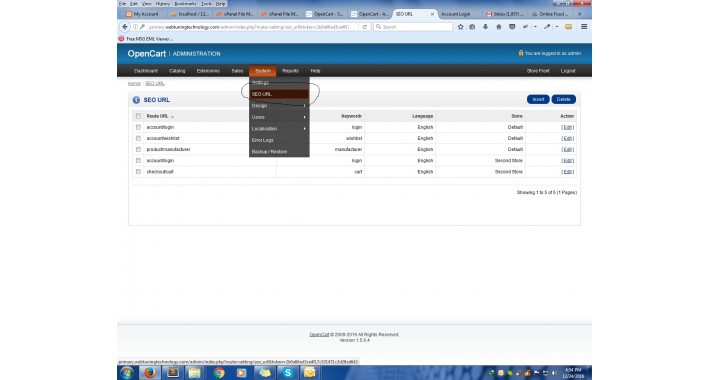The width and height of the screenshot is (710, 380).
Task: Open the Outlook envelope taskbar icon
Action: [310, 373]
